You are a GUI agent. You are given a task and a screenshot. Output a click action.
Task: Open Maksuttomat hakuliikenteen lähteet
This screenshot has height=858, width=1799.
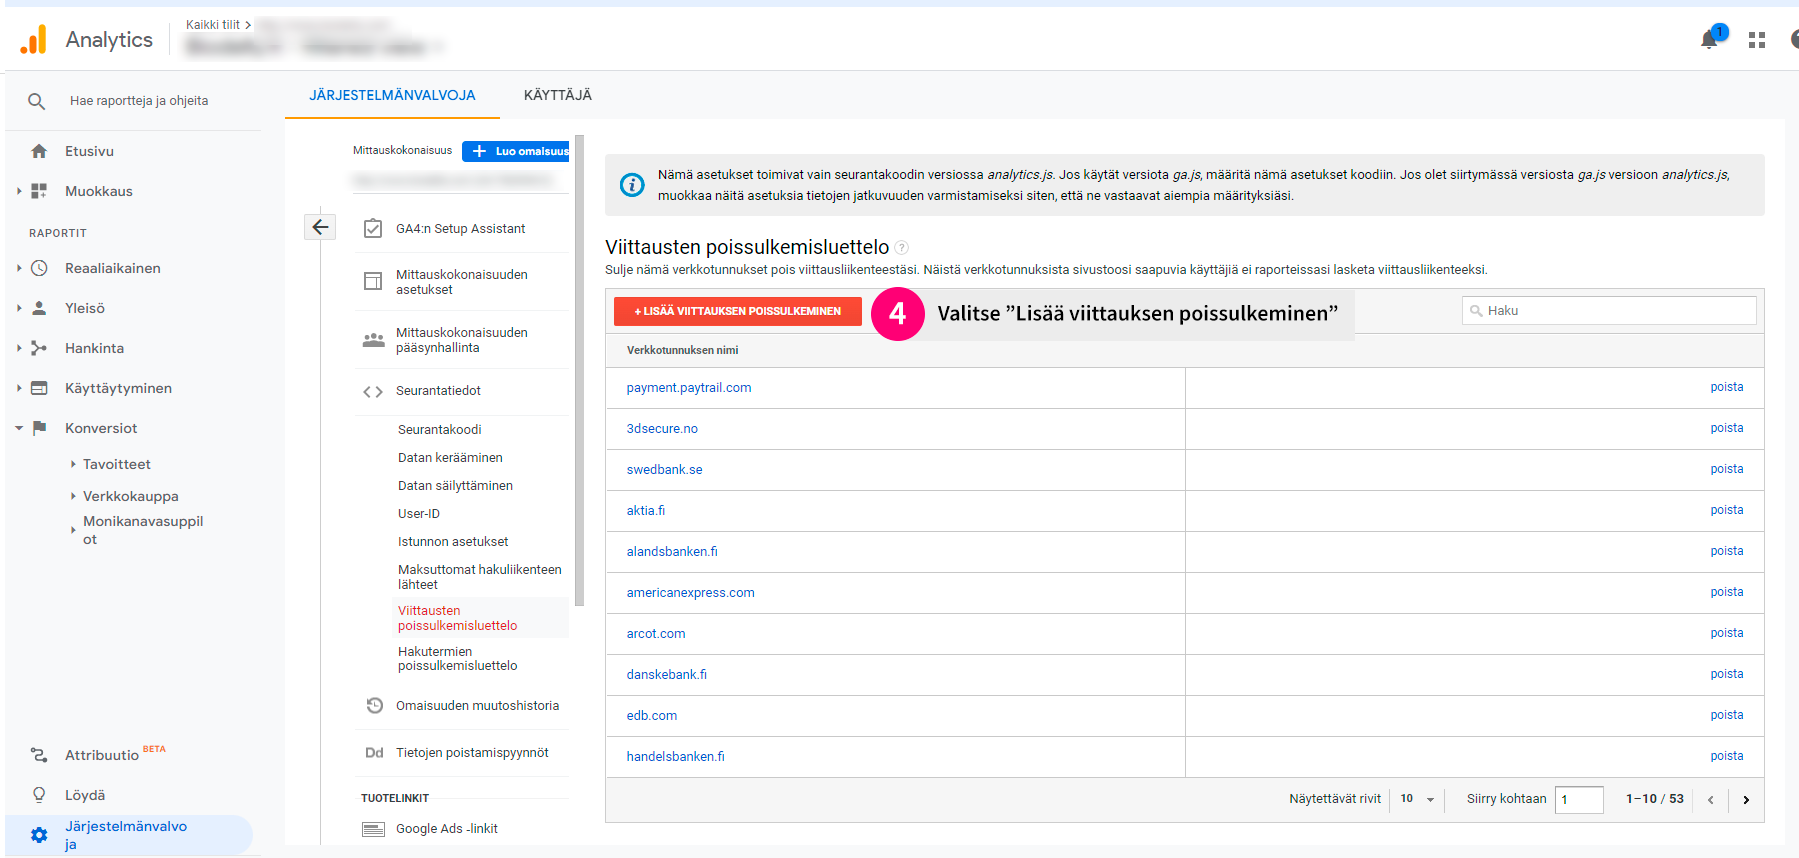click(480, 577)
